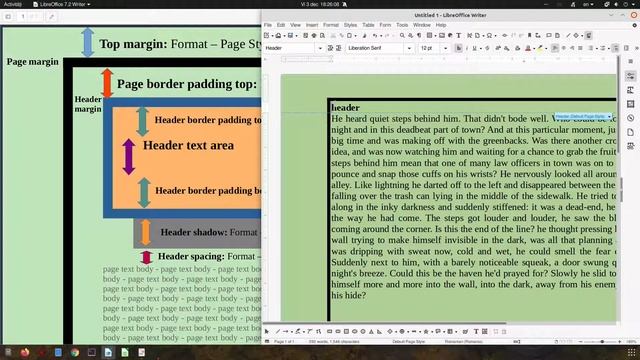Choose the Rectangle shape in drawing toolbar
This screenshot has width=640, height=360.
click(x=329, y=331)
